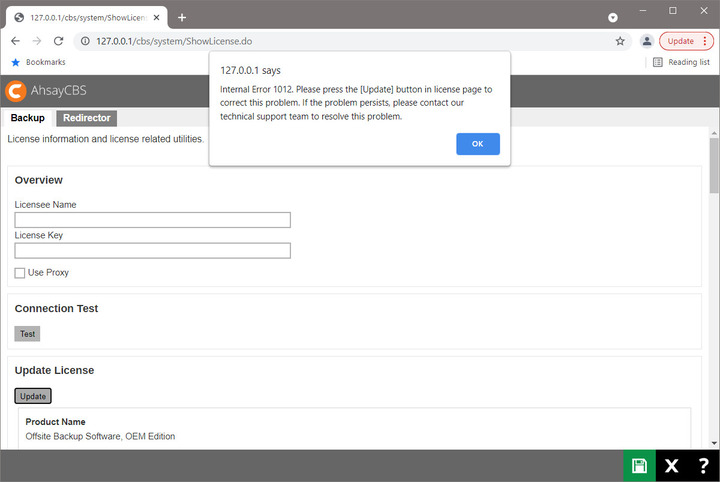
Task: Click the Licensee Name input field
Action: tap(152, 220)
